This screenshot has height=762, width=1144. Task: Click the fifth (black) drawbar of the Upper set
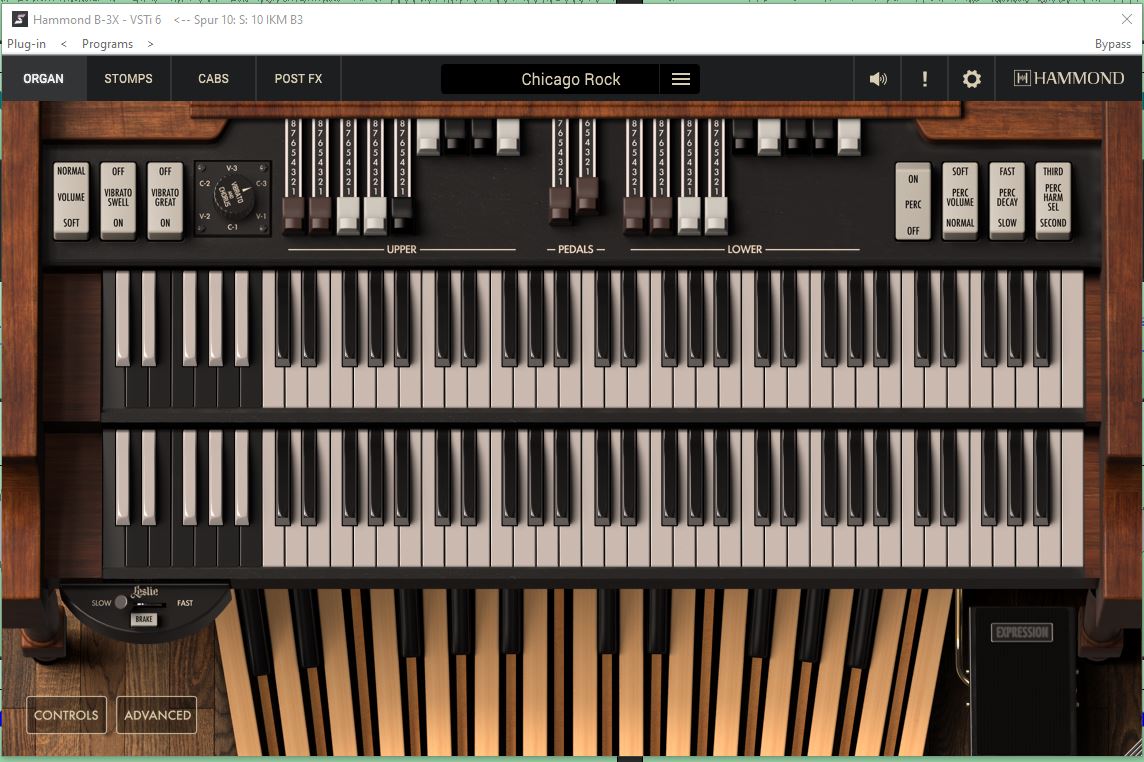tap(402, 215)
